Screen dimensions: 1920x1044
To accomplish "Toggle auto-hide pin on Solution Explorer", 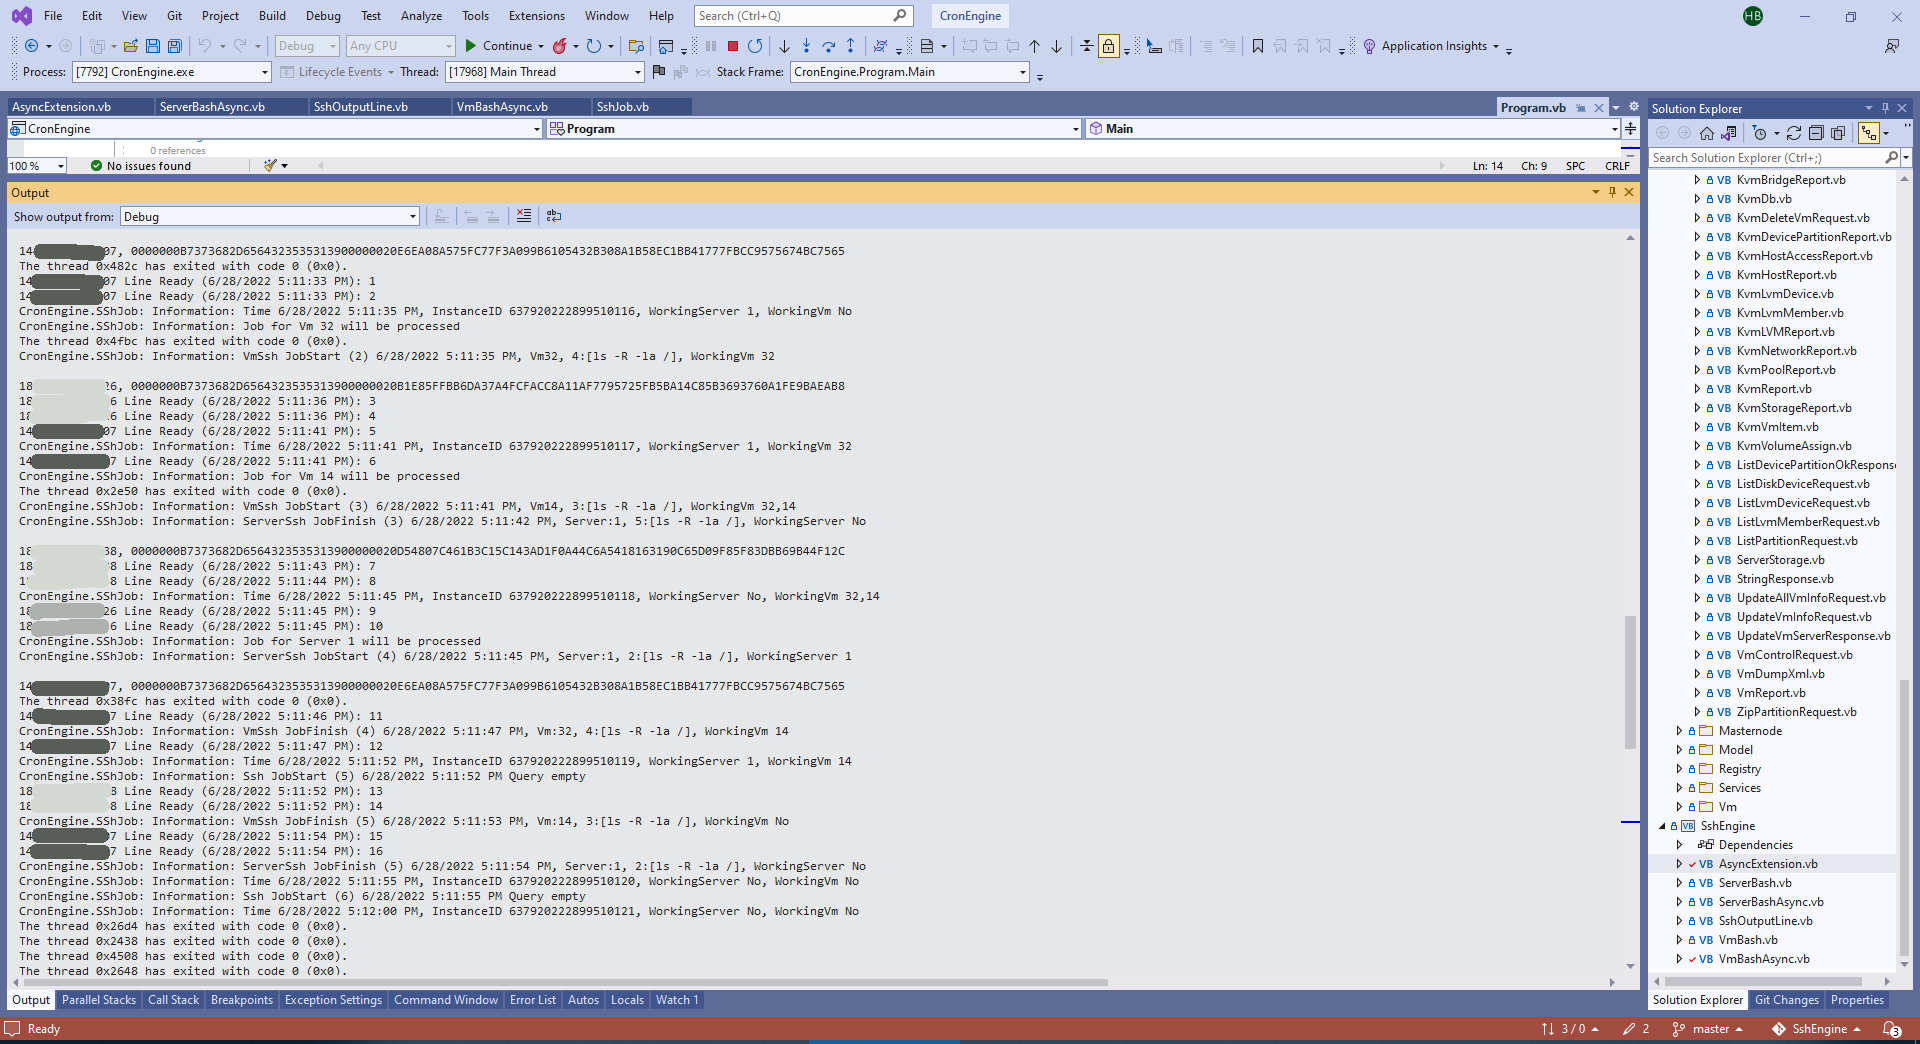I will tap(1885, 108).
